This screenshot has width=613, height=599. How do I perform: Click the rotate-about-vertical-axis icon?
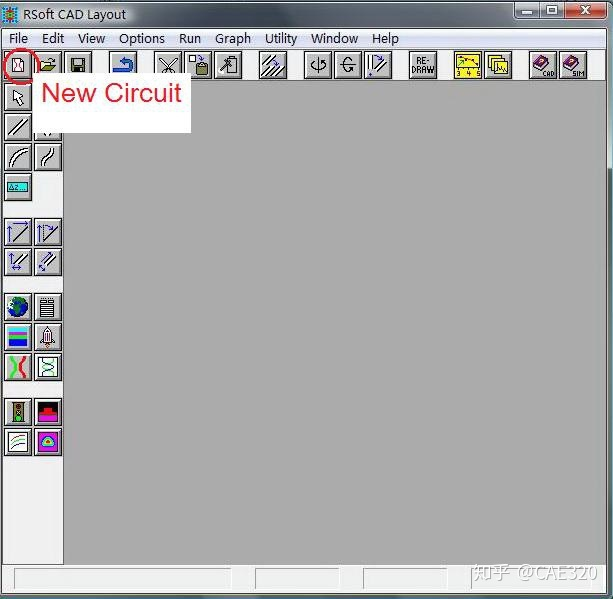pos(318,65)
